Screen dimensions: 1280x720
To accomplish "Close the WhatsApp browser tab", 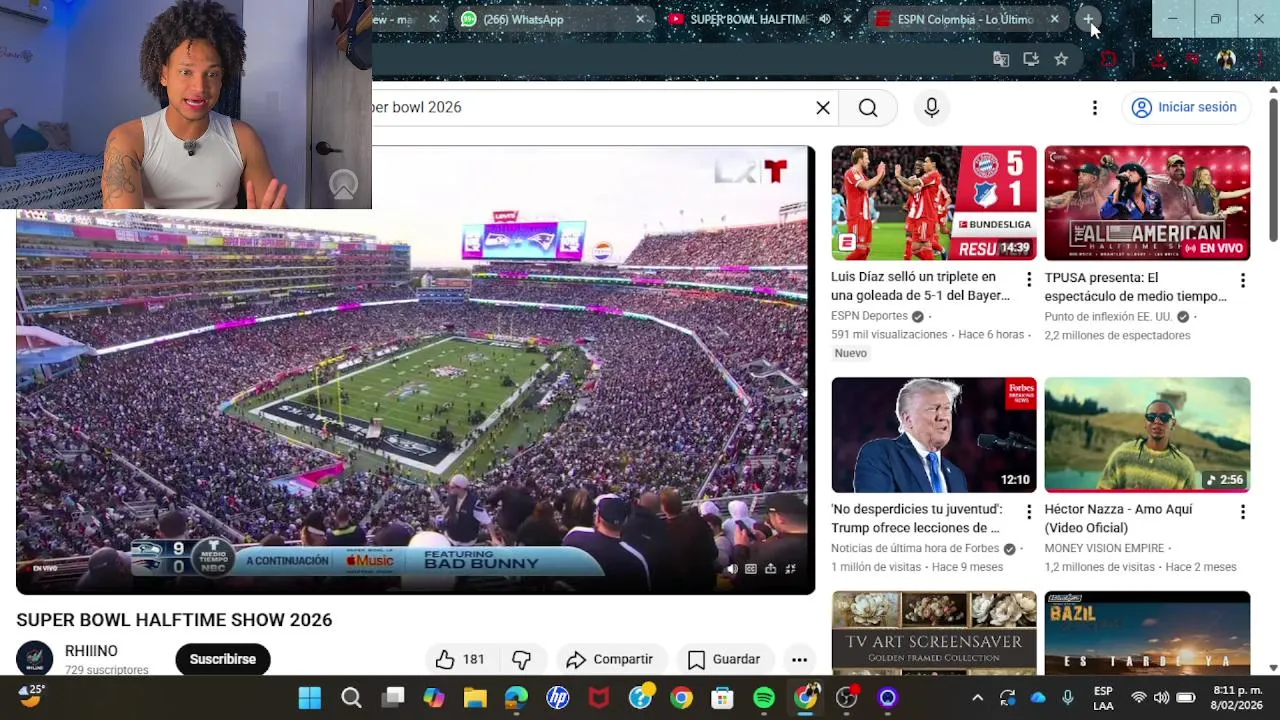I will (x=640, y=19).
